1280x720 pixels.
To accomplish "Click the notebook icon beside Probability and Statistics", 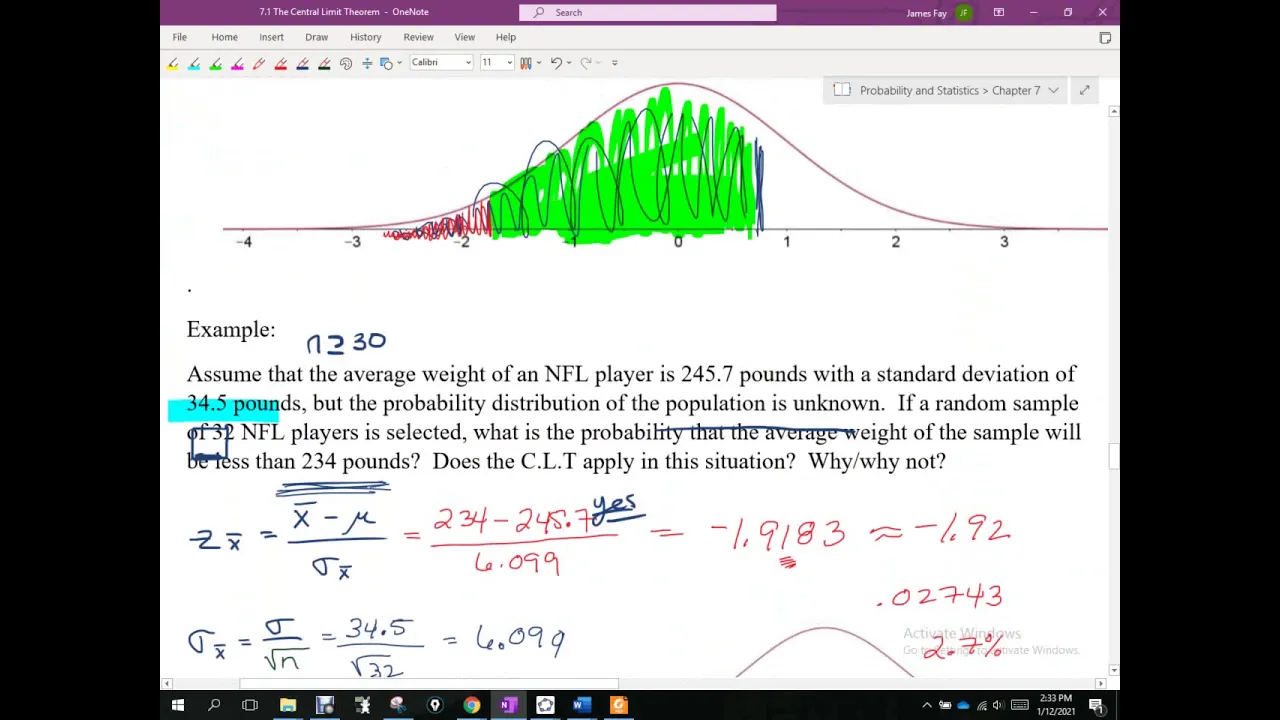I will tap(842, 90).
